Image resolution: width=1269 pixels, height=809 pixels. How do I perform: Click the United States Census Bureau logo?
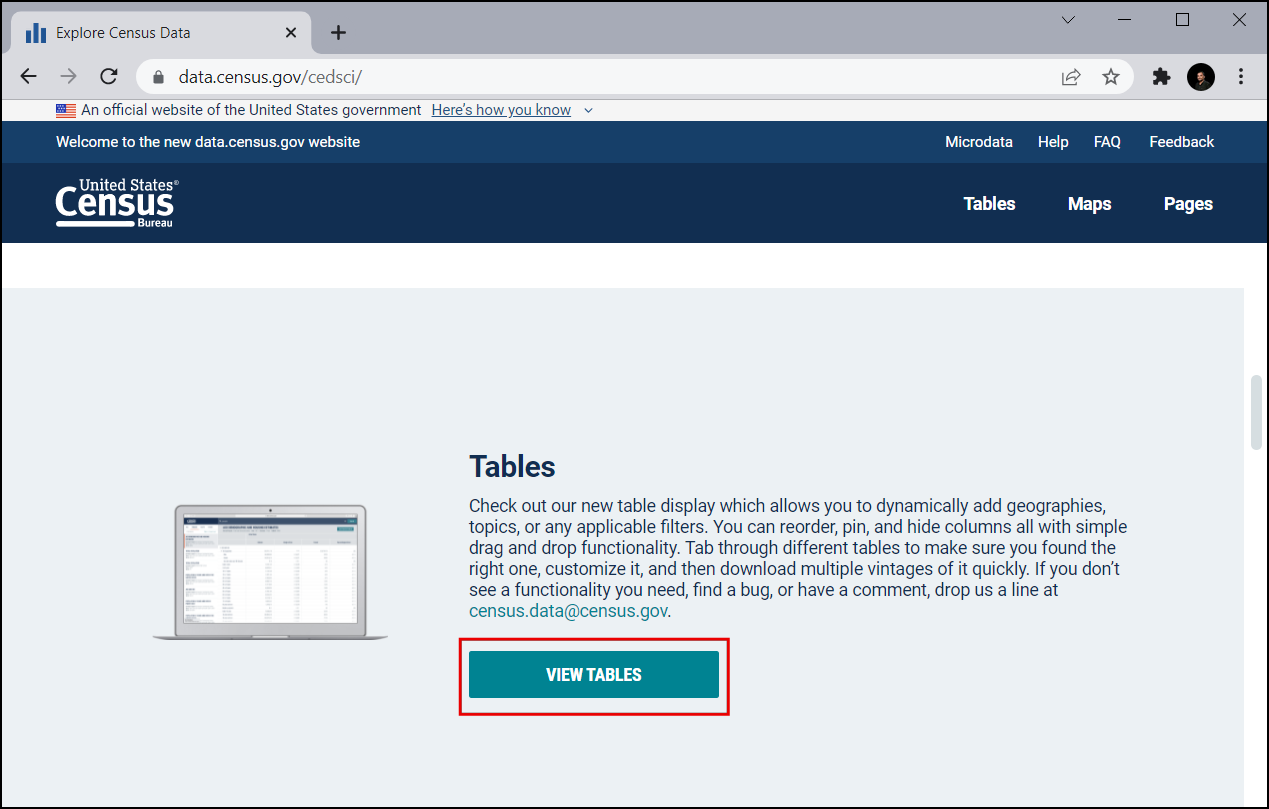[117, 203]
